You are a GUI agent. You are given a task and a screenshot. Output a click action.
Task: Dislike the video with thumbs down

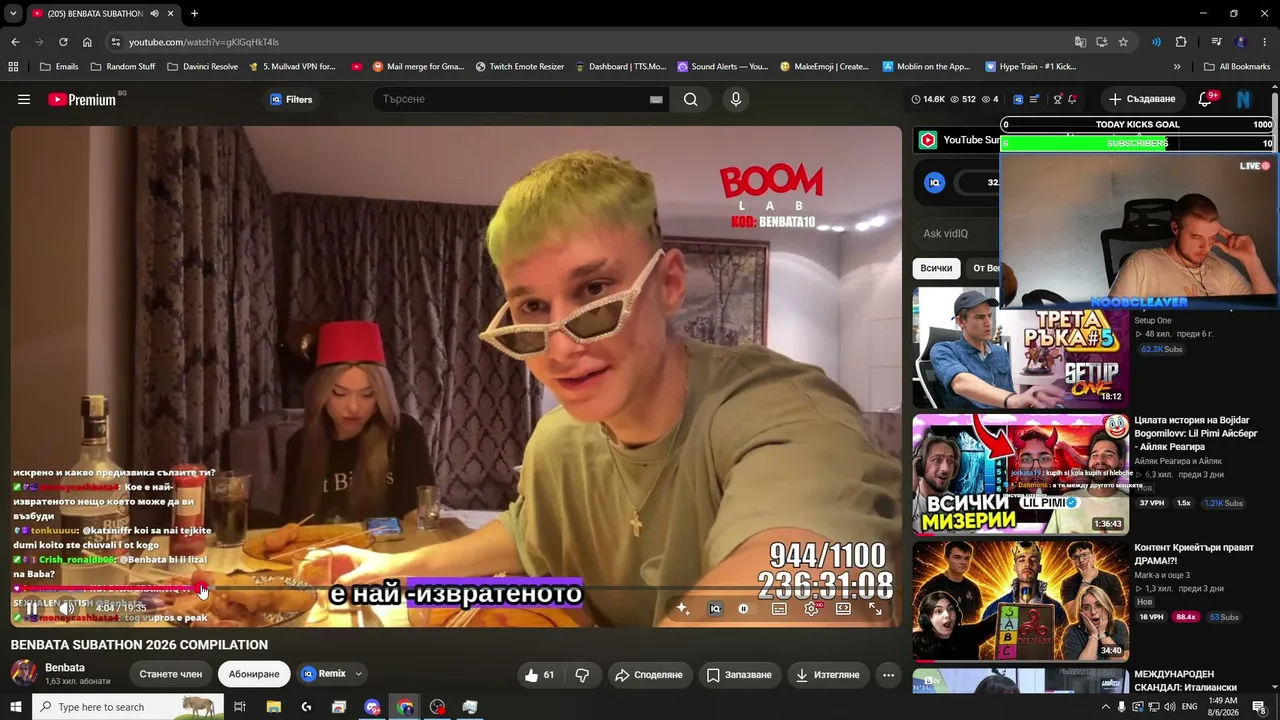point(582,675)
